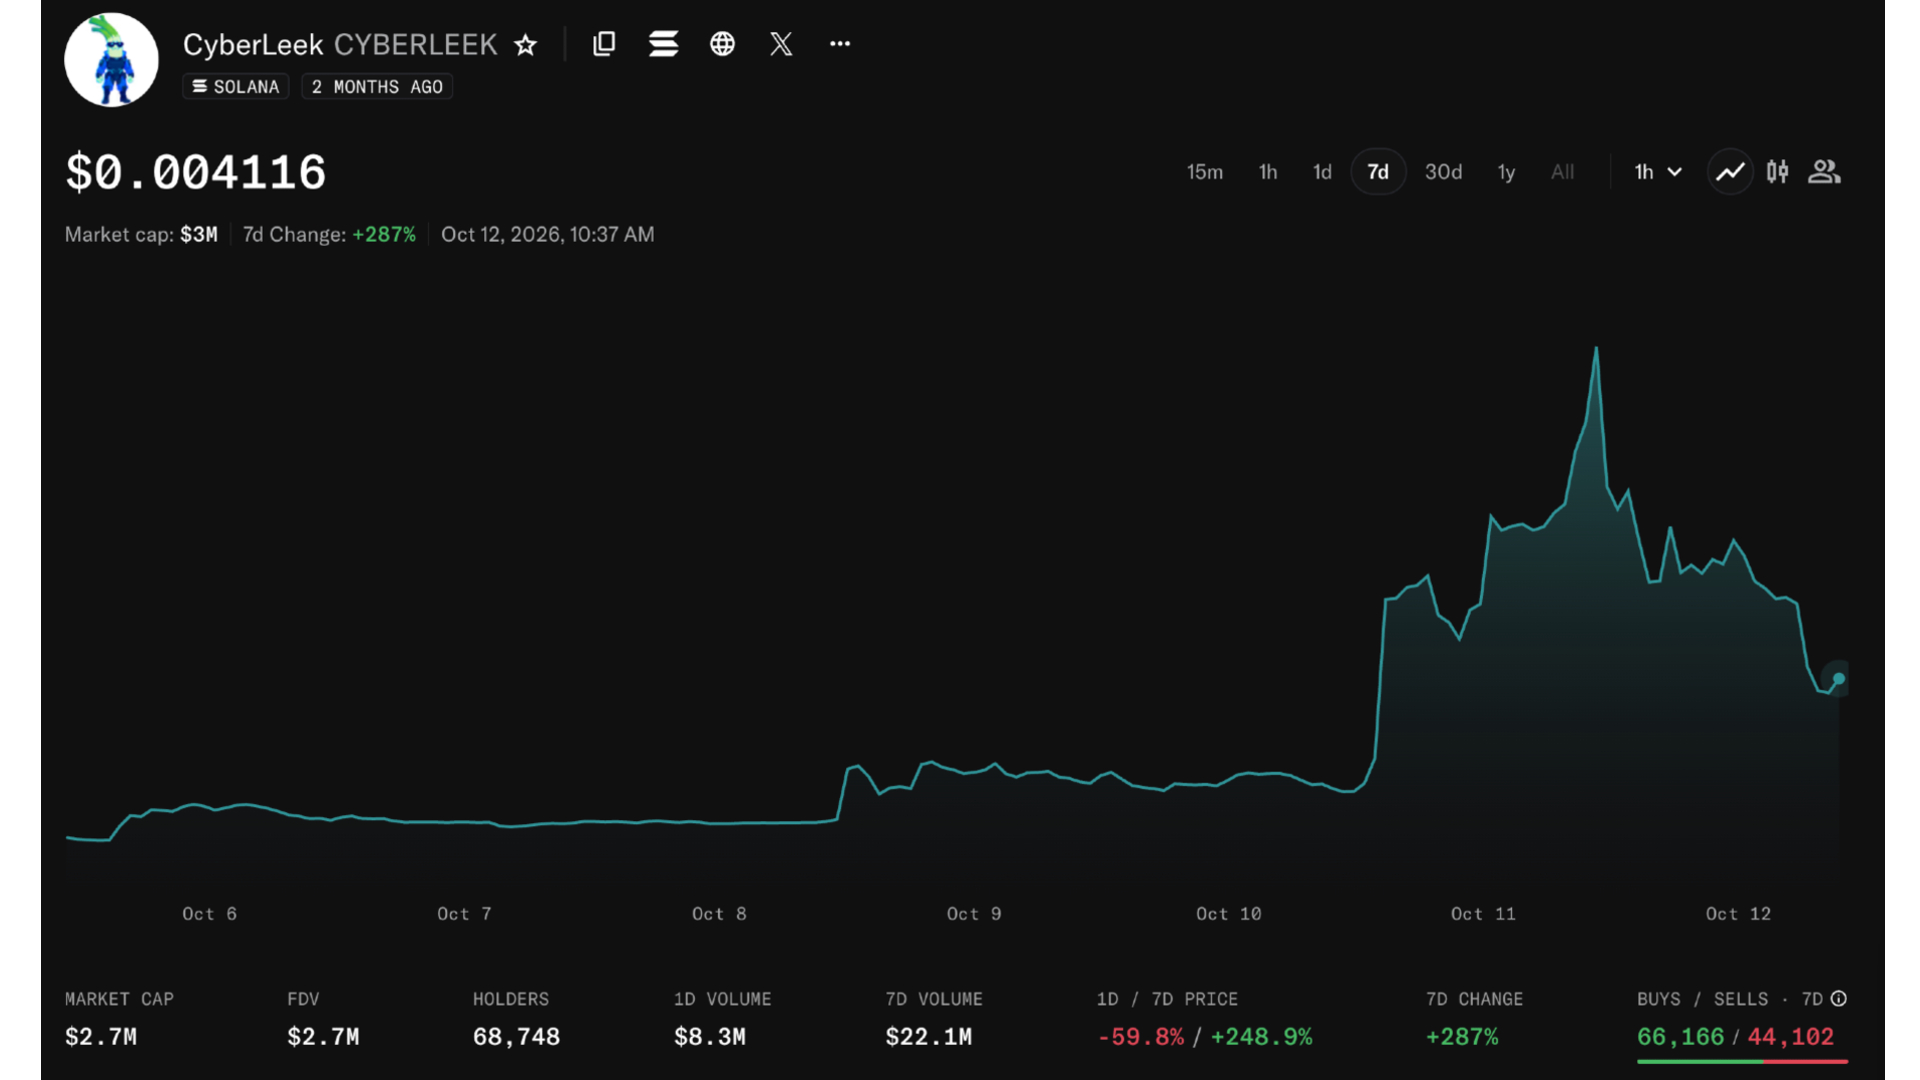The width and height of the screenshot is (1920, 1080).
Task: Select the 1d time range
Action: tap(1322, 172)
